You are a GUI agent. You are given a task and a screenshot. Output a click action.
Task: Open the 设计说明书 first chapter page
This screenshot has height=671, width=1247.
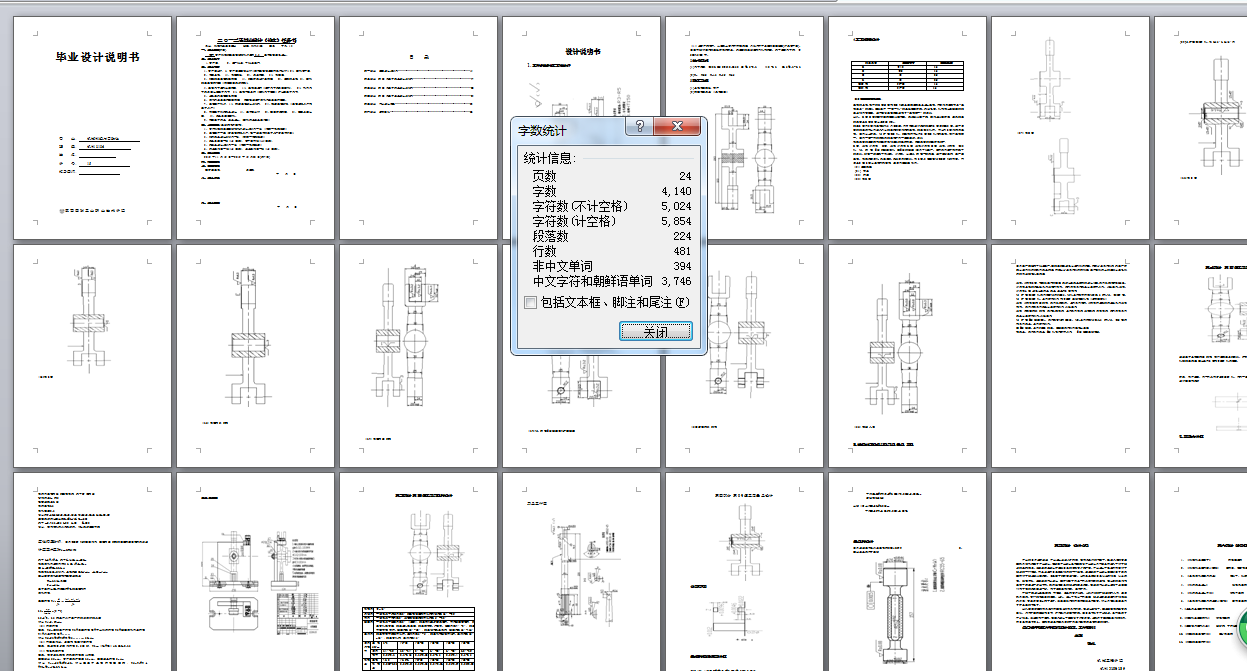pyautogui.click(x=581, y=128)
